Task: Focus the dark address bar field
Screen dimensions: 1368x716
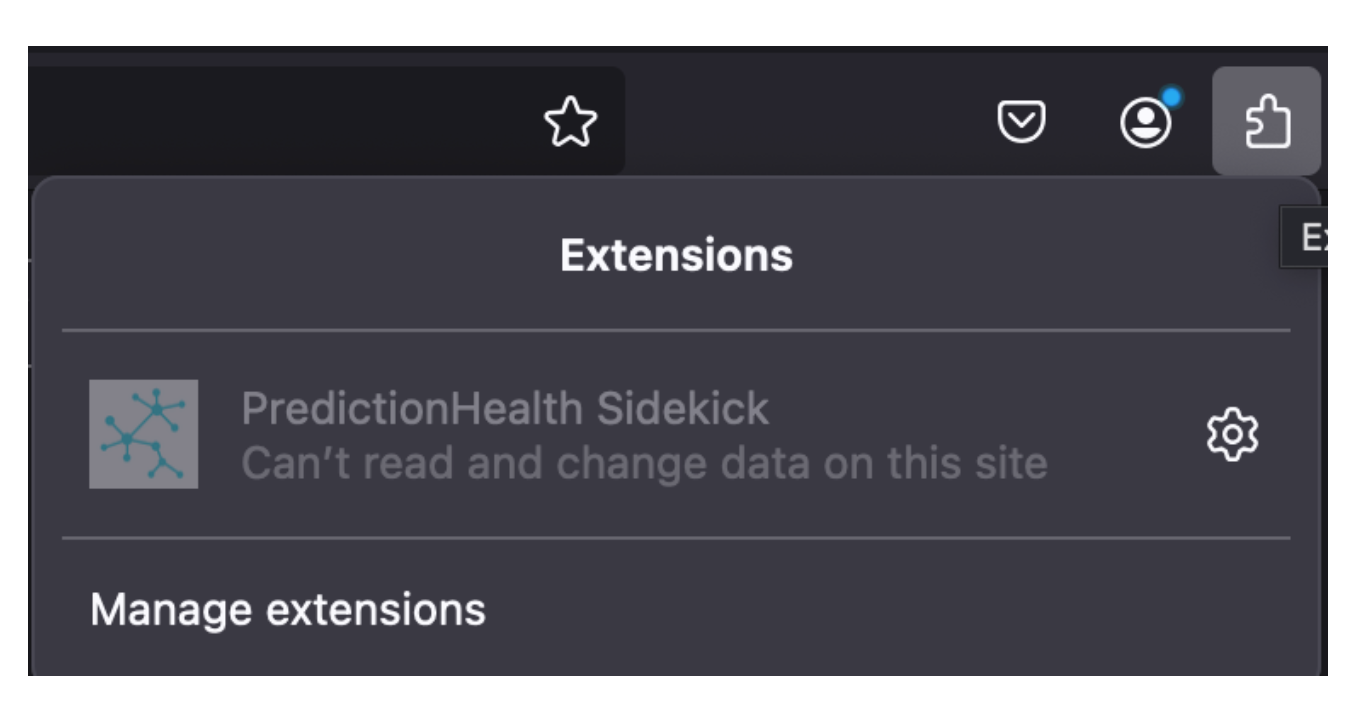Action: click(x=300, y=120)
